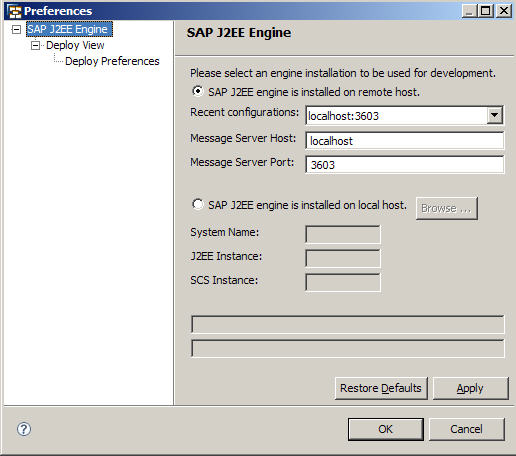Select SAP J2EE Engine tree item
This screenshot has width=516, height=456.
pyautogui.click(x=69, y=29)
